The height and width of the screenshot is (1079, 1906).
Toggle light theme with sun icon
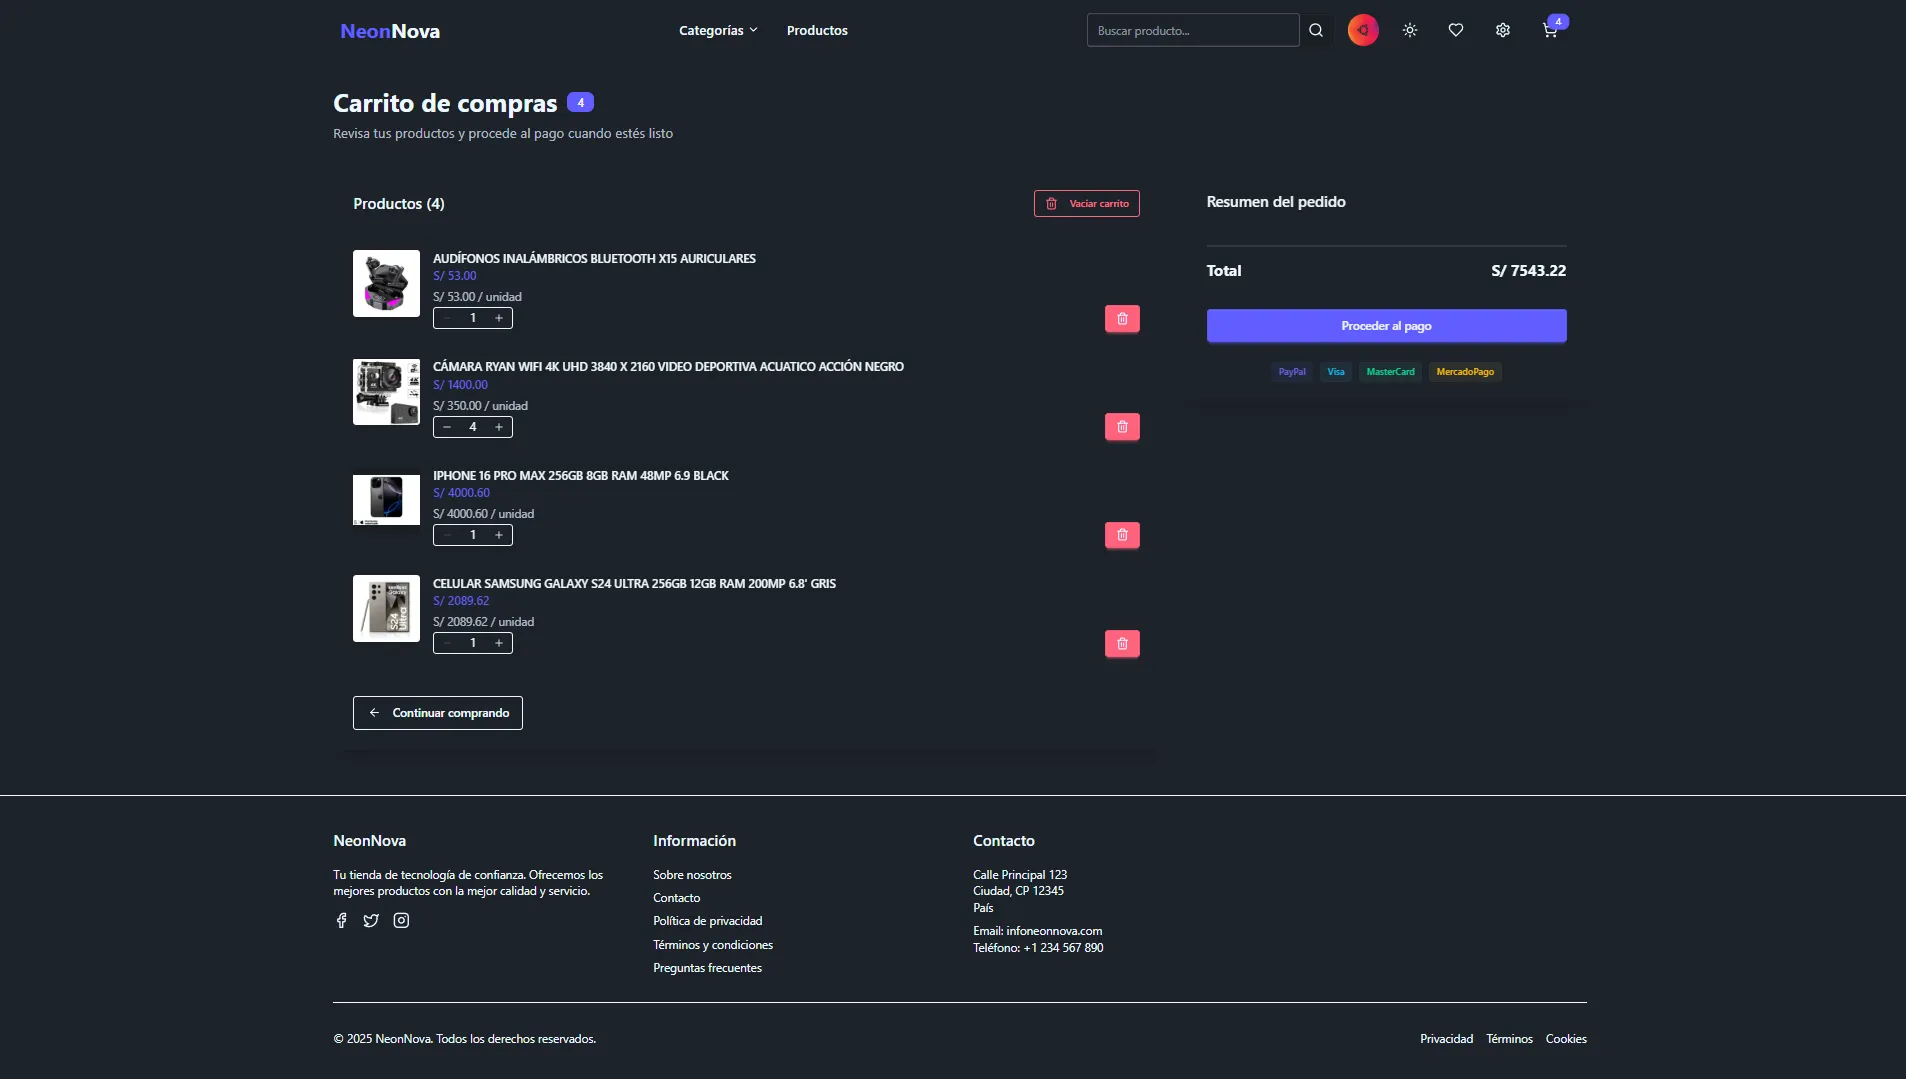1409,30
